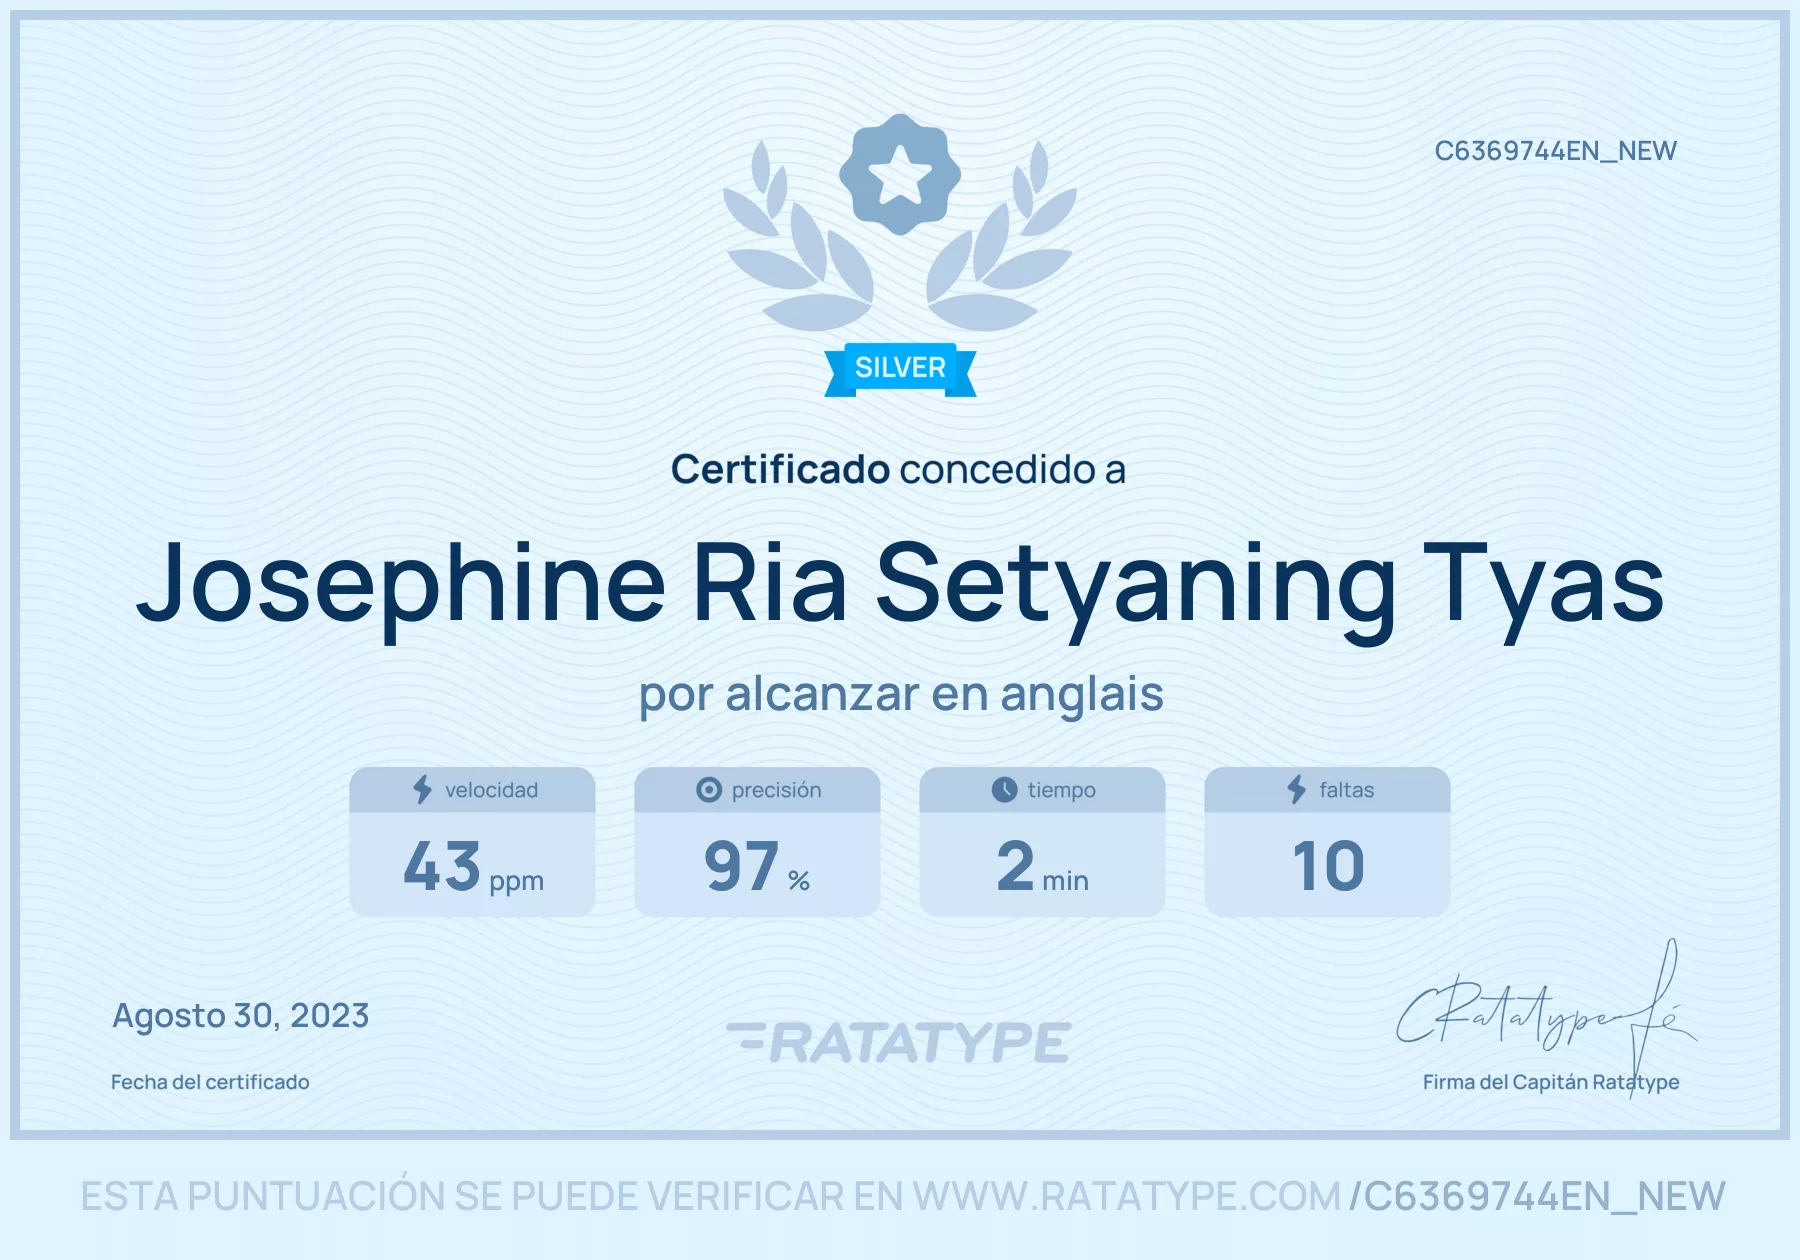Click the lightning icon beside faltas
Image resolution: width=1800 pixels, height=1260 pixels.
[x=1297, y=790]
